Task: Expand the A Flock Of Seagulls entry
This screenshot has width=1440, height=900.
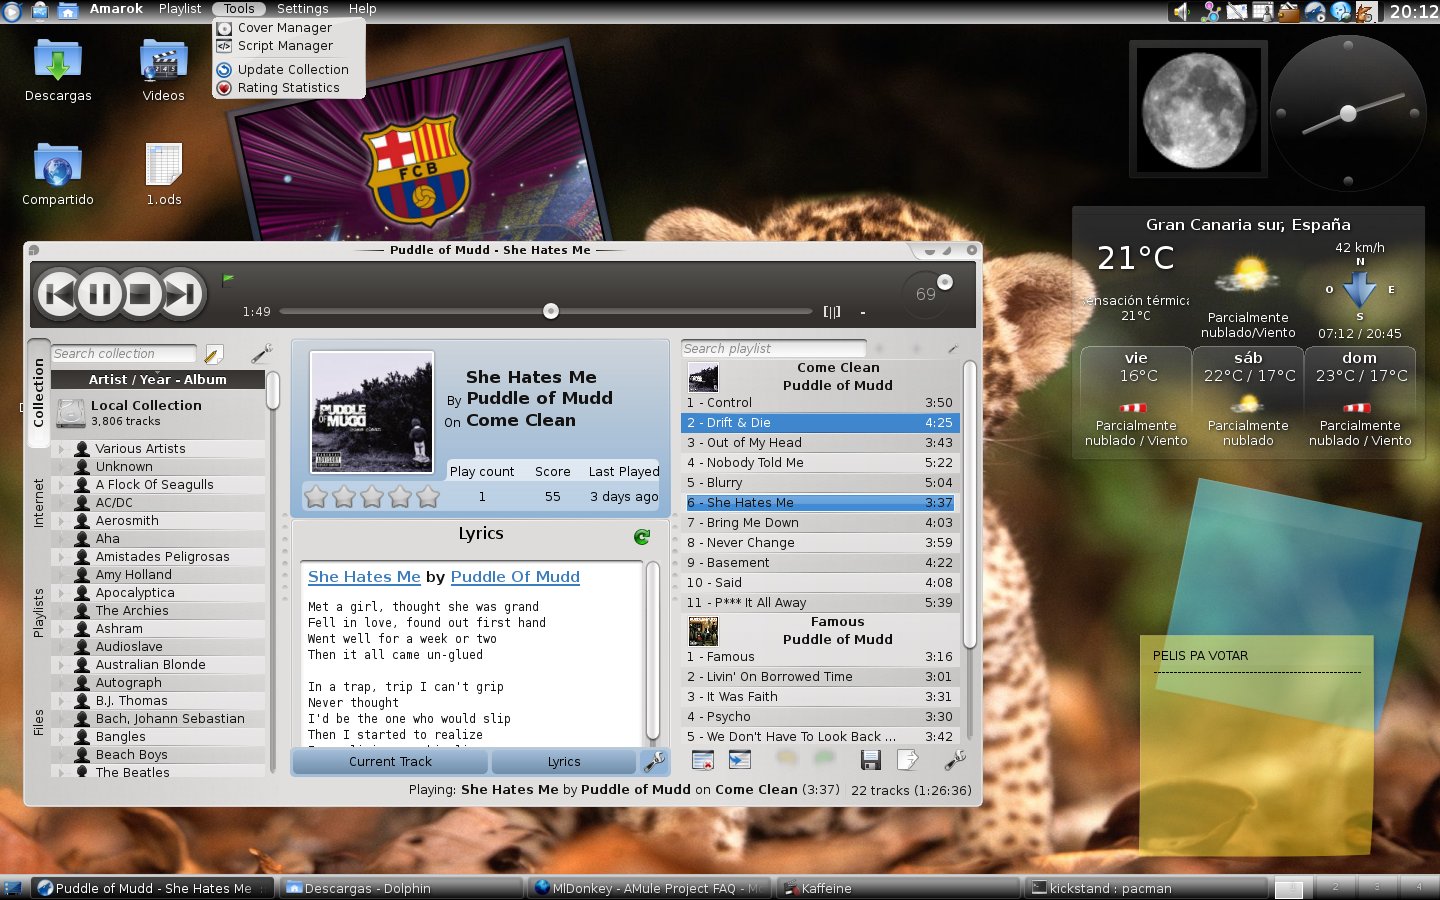Action: (x=61, y=485)
